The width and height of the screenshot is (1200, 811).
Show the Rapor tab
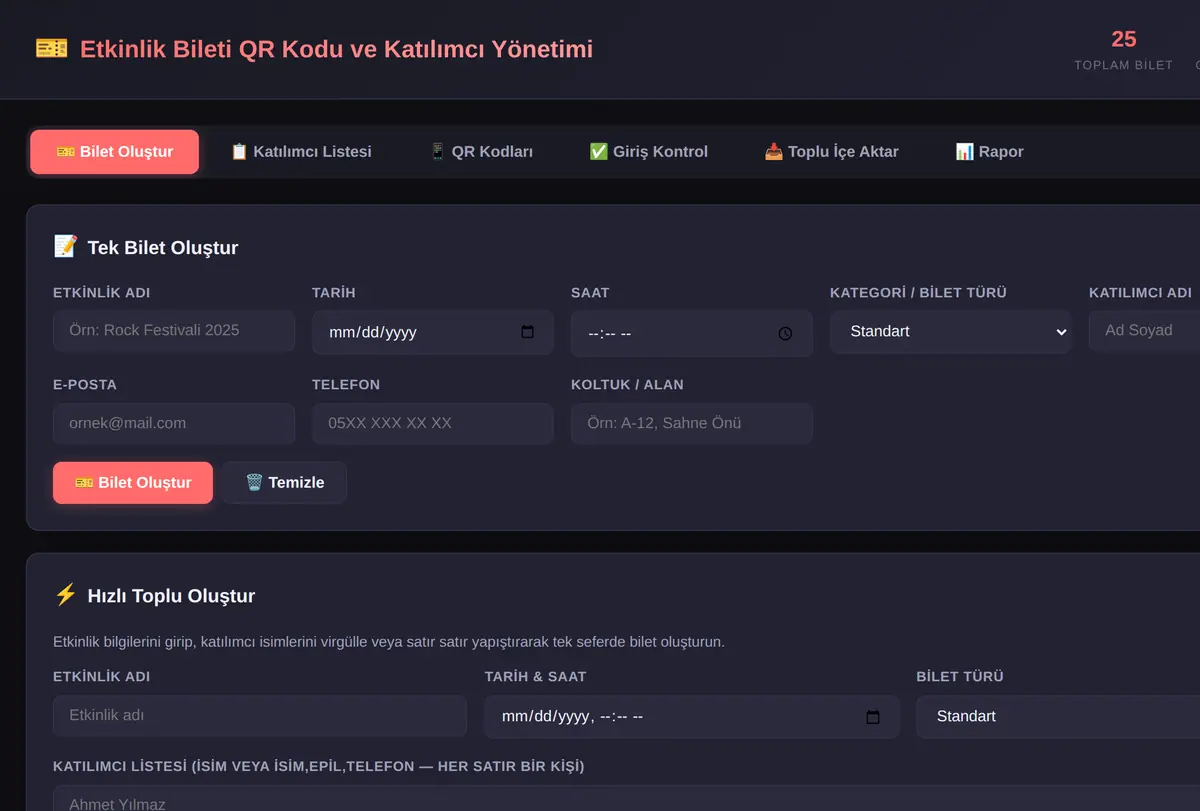point(989,152)
